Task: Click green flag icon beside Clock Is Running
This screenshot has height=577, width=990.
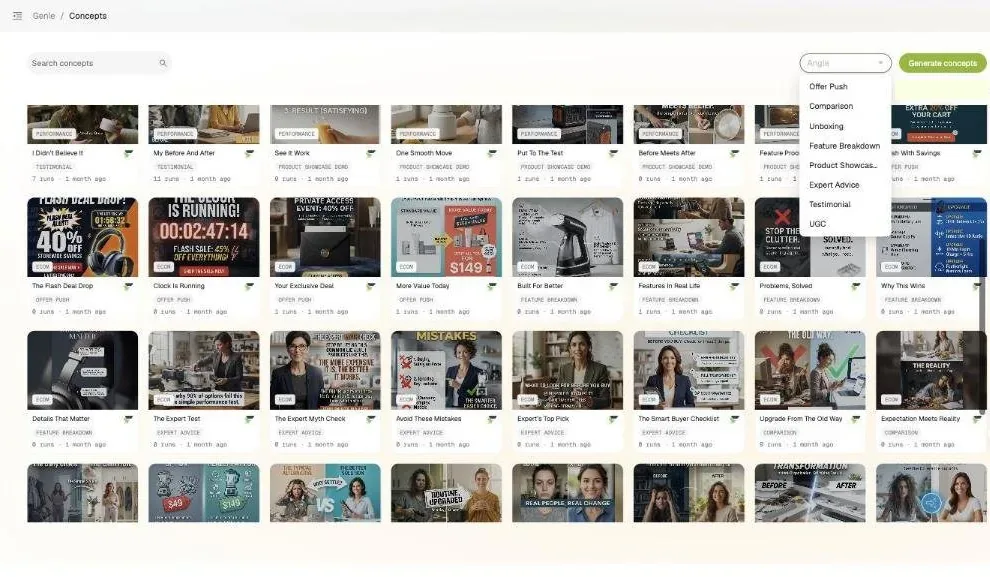Action: 249,287
